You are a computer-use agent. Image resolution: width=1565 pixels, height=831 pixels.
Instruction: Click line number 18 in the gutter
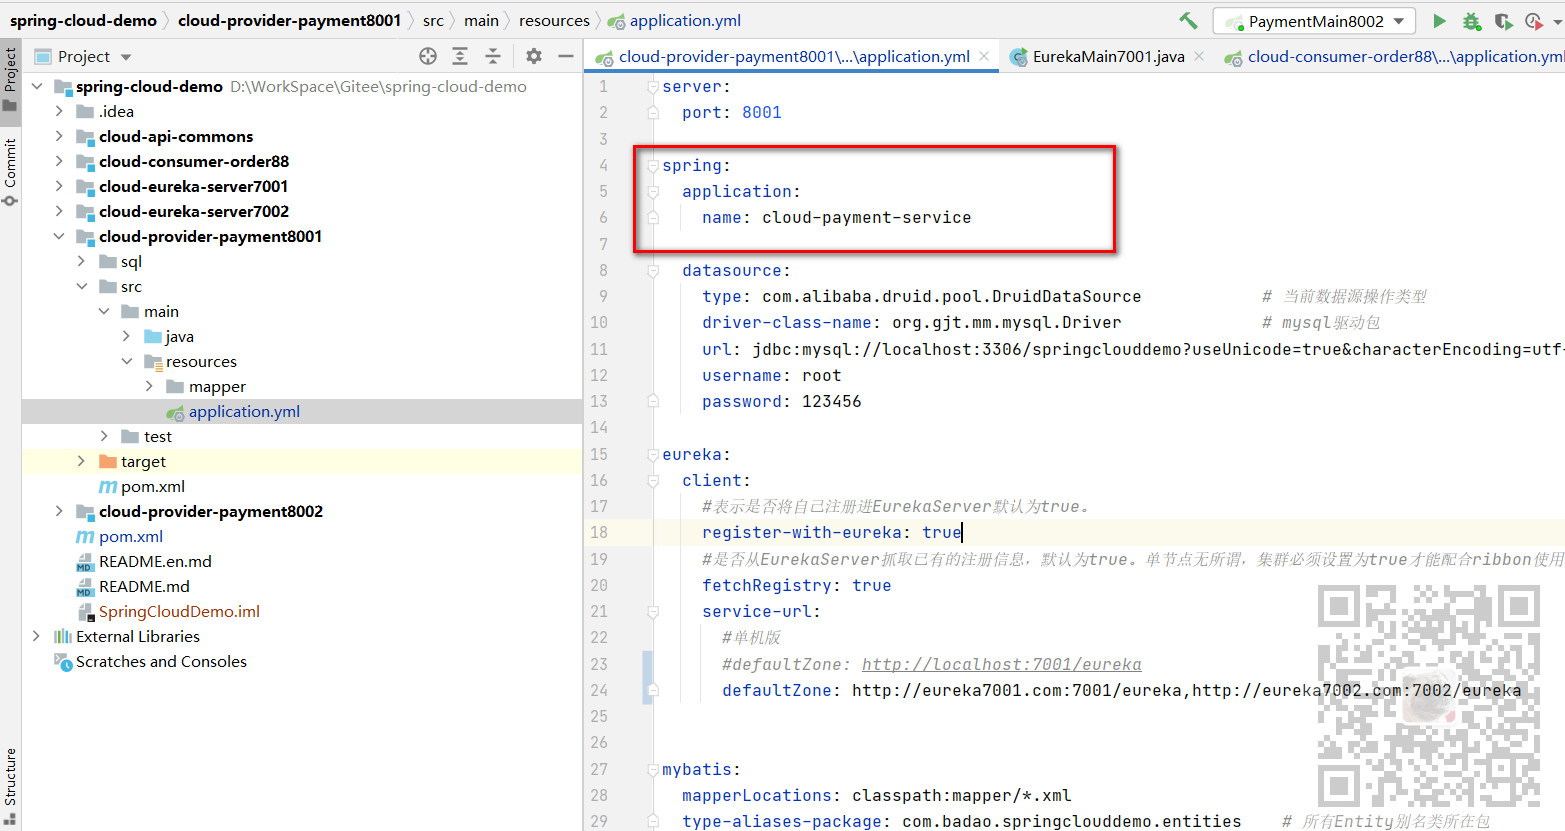pyautogui.click(x=599, y=533)
